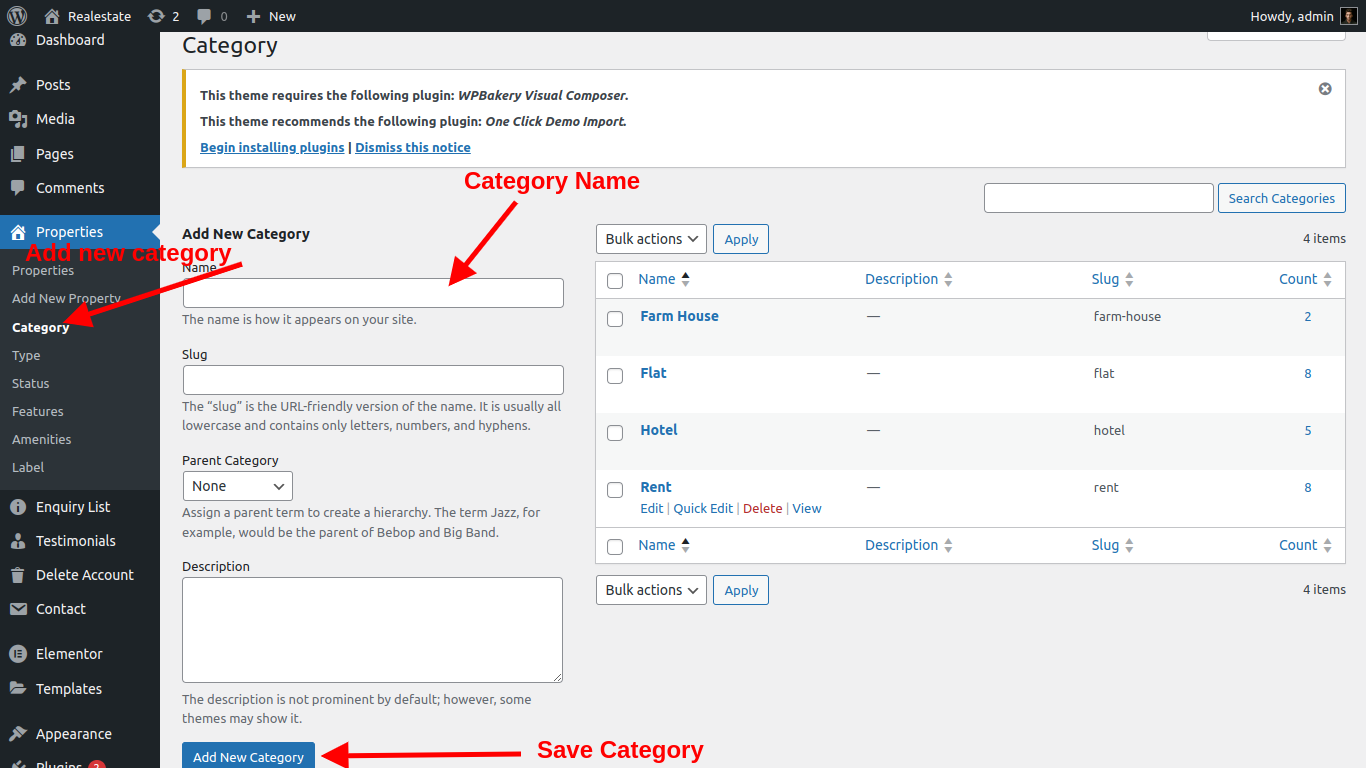Check the Farm House row checkbox

[615, 319]
